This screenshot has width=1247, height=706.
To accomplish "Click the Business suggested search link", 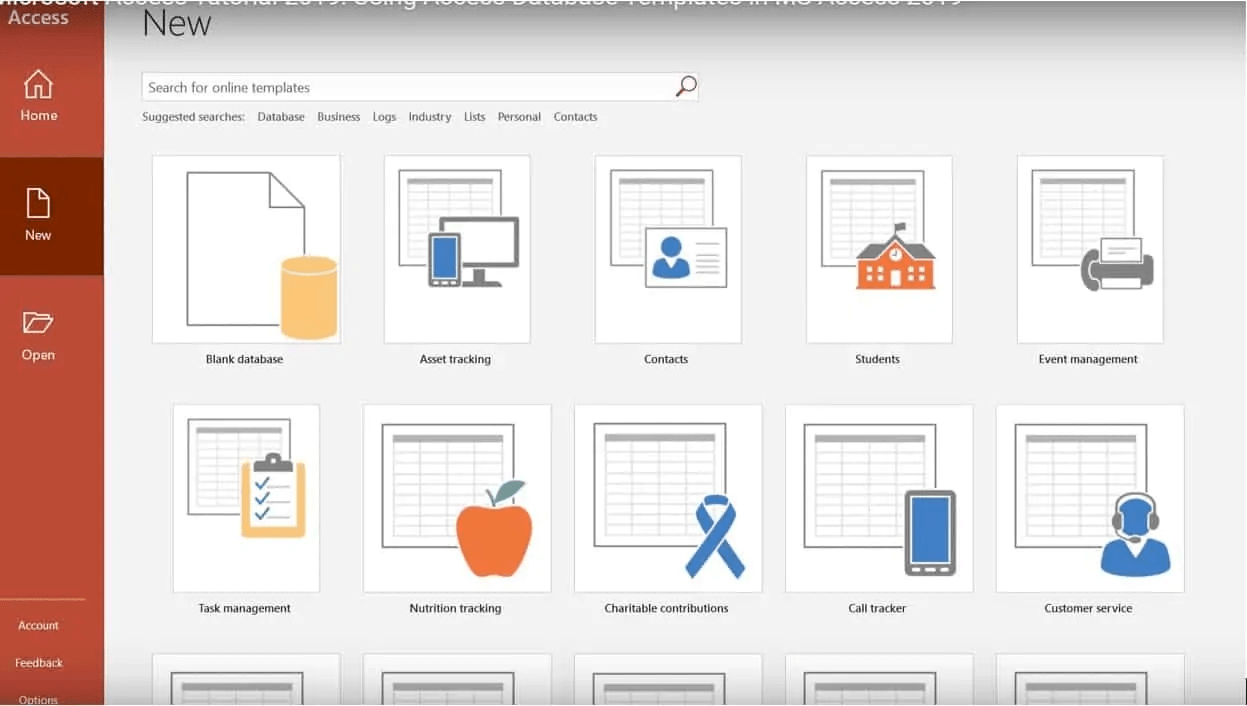I will (338, 117).
